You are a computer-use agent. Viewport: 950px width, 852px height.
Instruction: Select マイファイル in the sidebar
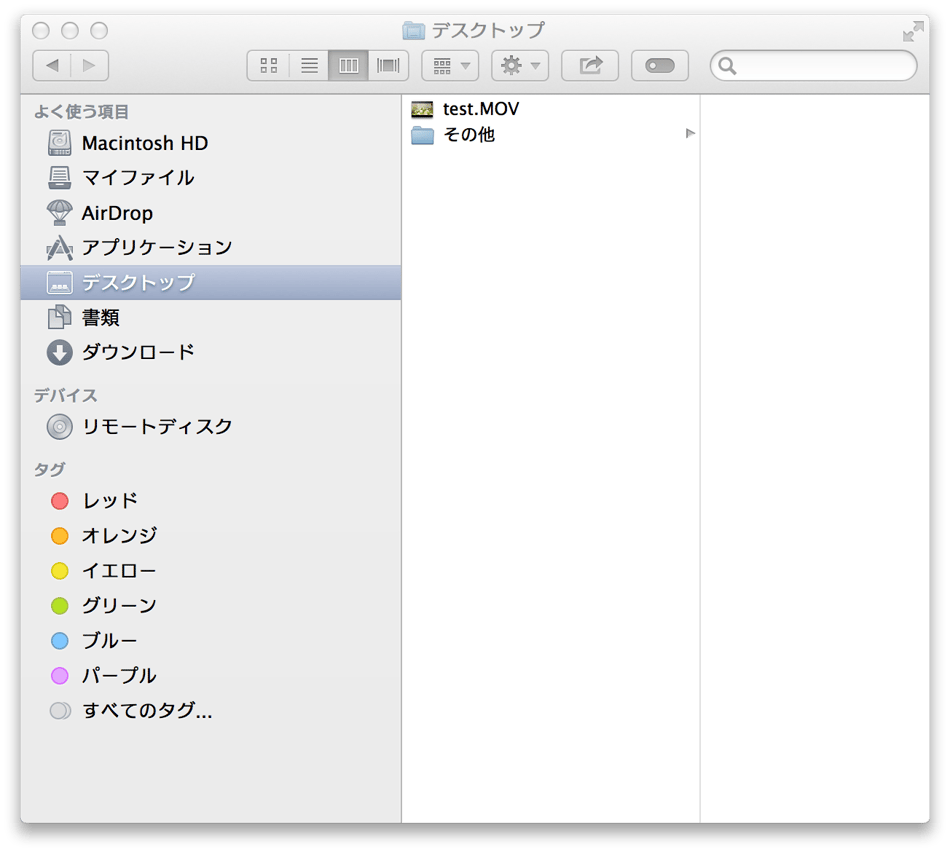(137, 178)
